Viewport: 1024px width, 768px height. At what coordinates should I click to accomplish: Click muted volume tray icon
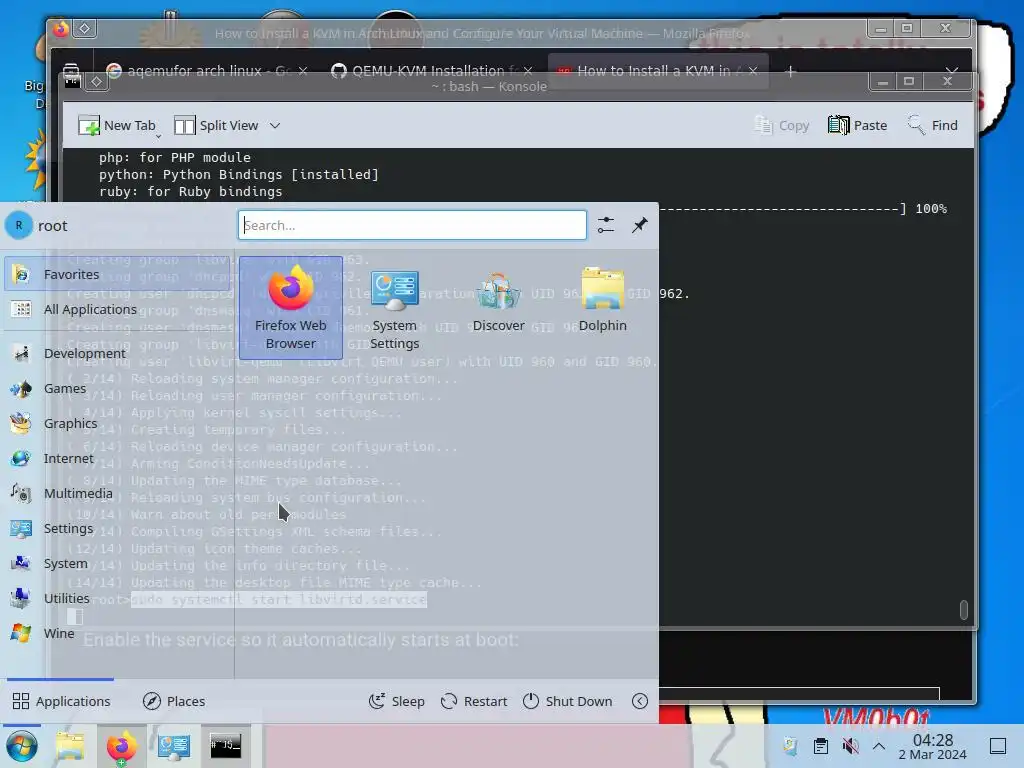(850, 746)
